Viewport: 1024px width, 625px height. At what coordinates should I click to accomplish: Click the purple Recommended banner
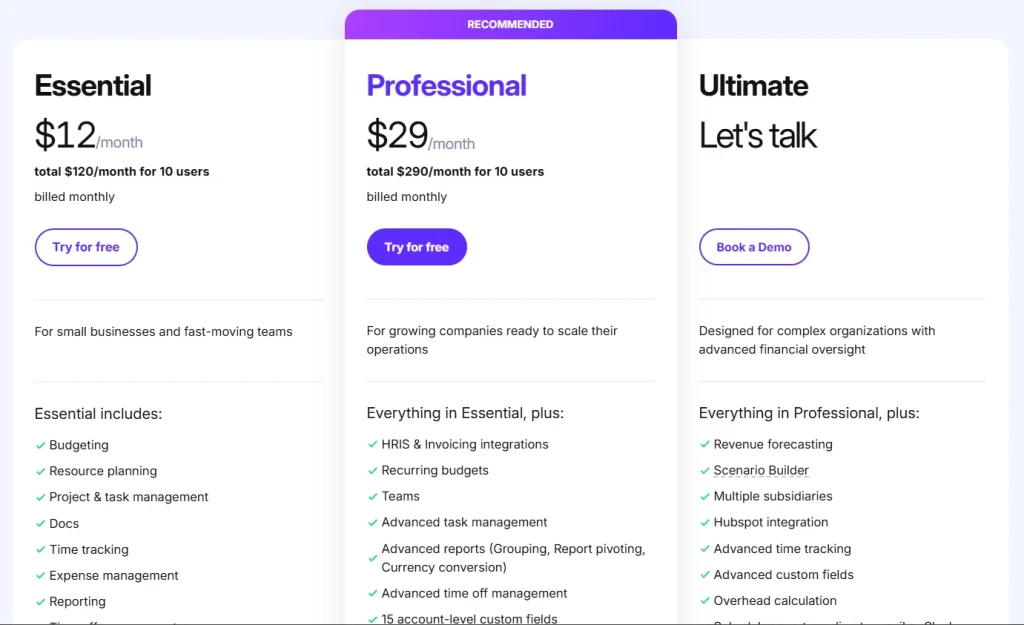[x=510, y=24]
